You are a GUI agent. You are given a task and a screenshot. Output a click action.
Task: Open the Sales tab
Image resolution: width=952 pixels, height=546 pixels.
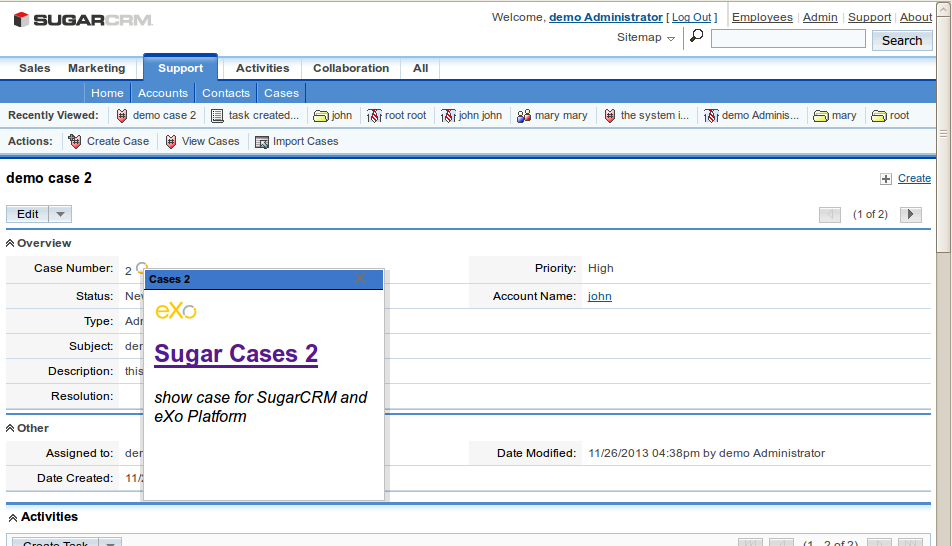(35, 68)
